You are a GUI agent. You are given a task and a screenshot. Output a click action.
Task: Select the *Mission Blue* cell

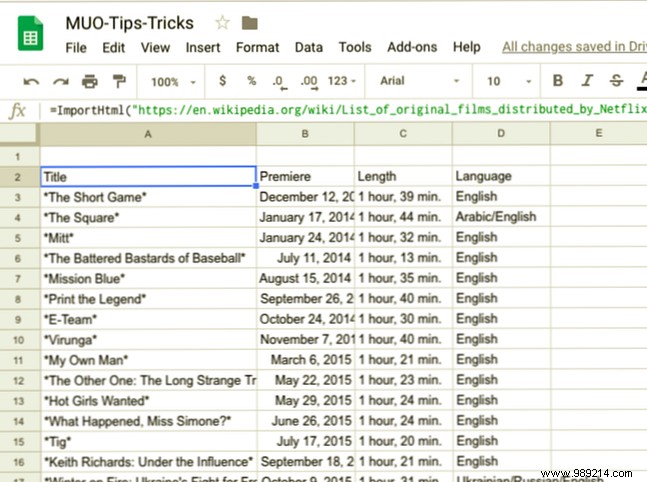point(148,279)
